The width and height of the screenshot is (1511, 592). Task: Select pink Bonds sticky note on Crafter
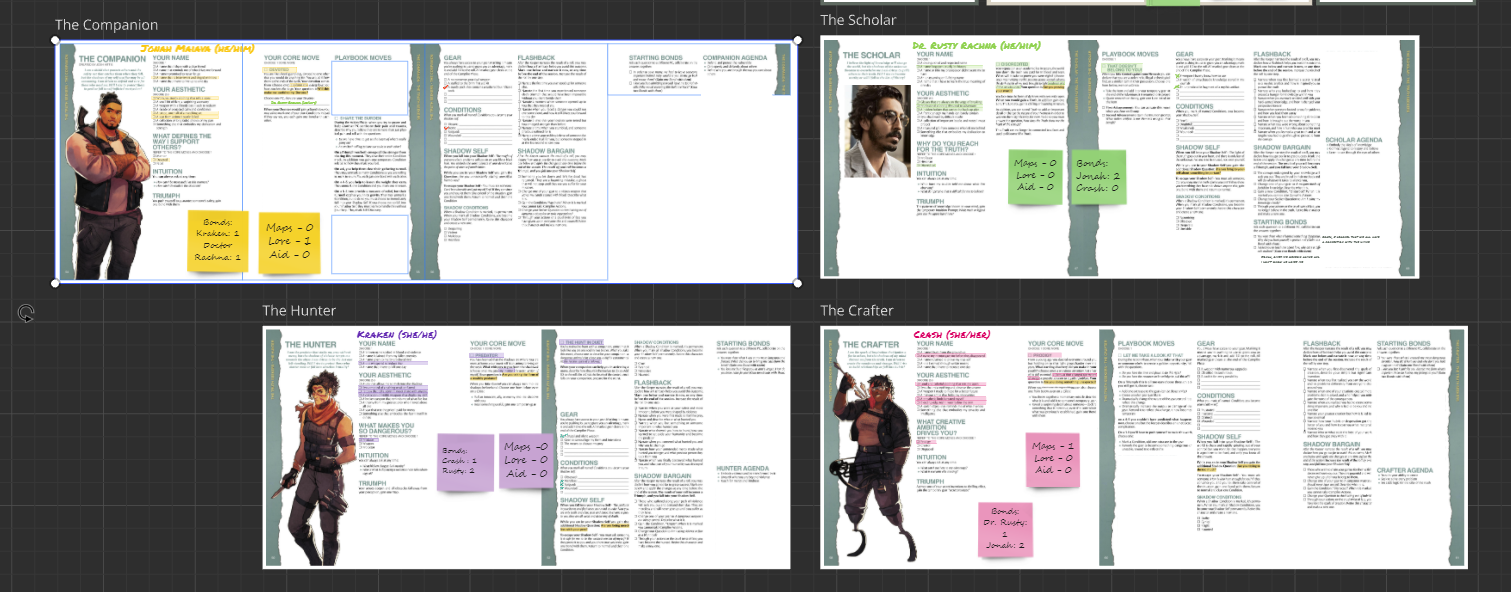(x=1005, y=529)
